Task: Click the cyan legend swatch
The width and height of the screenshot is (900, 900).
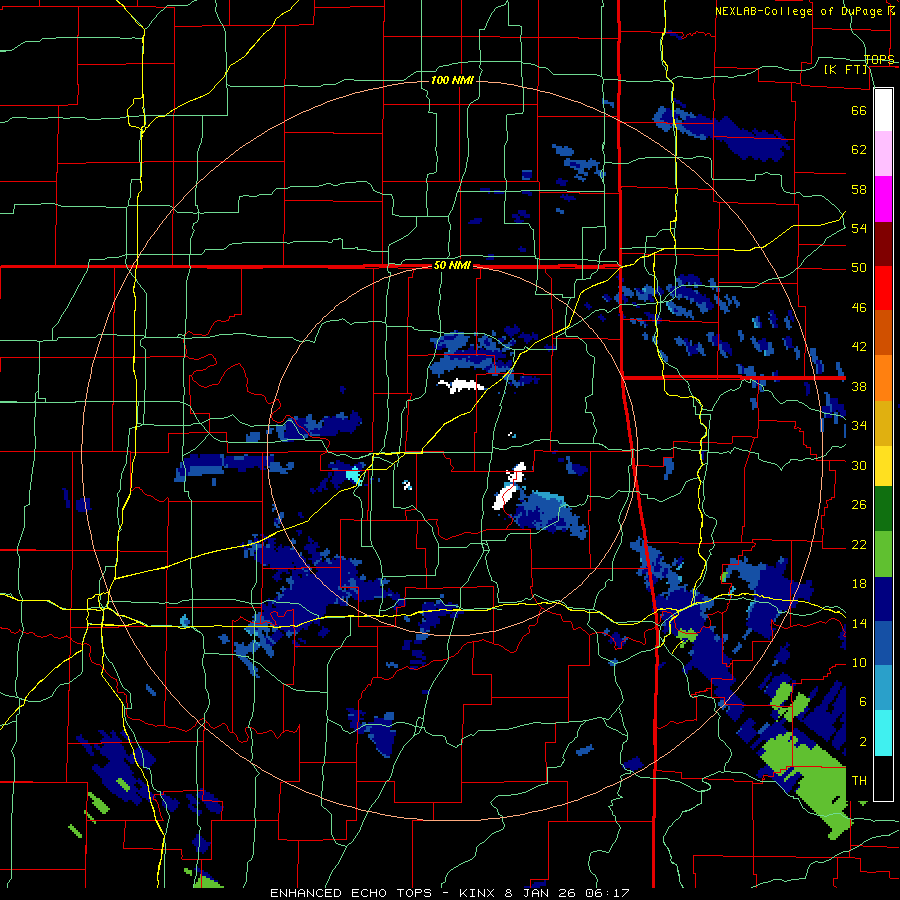Action: coord(883,733)
